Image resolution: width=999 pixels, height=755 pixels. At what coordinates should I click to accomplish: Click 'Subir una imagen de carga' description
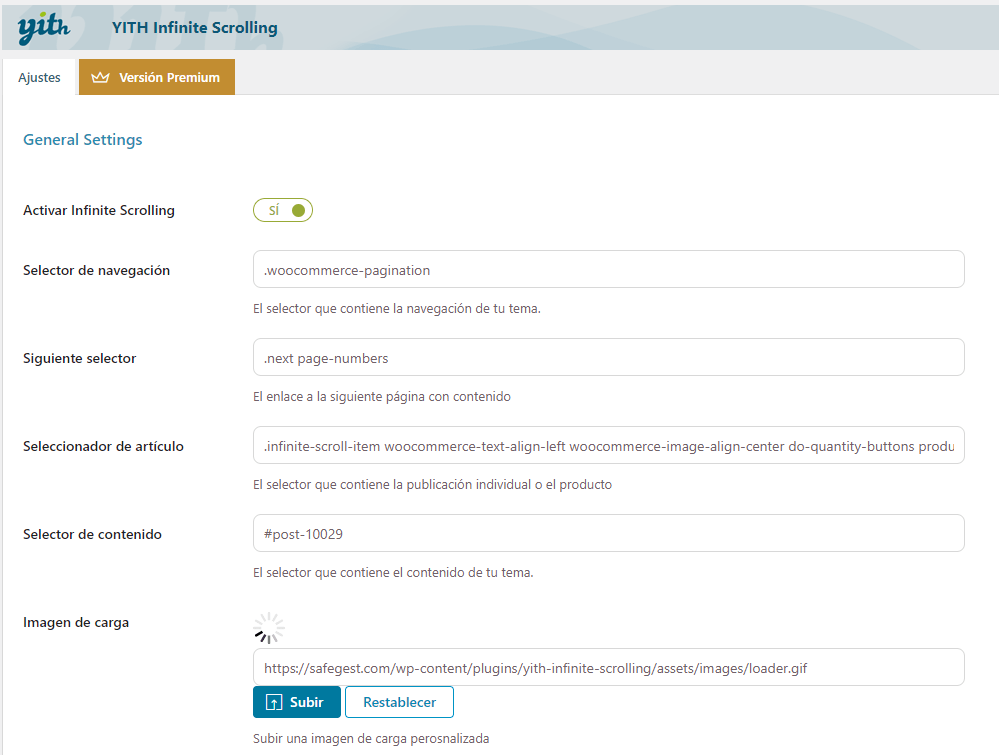(371, 738)
